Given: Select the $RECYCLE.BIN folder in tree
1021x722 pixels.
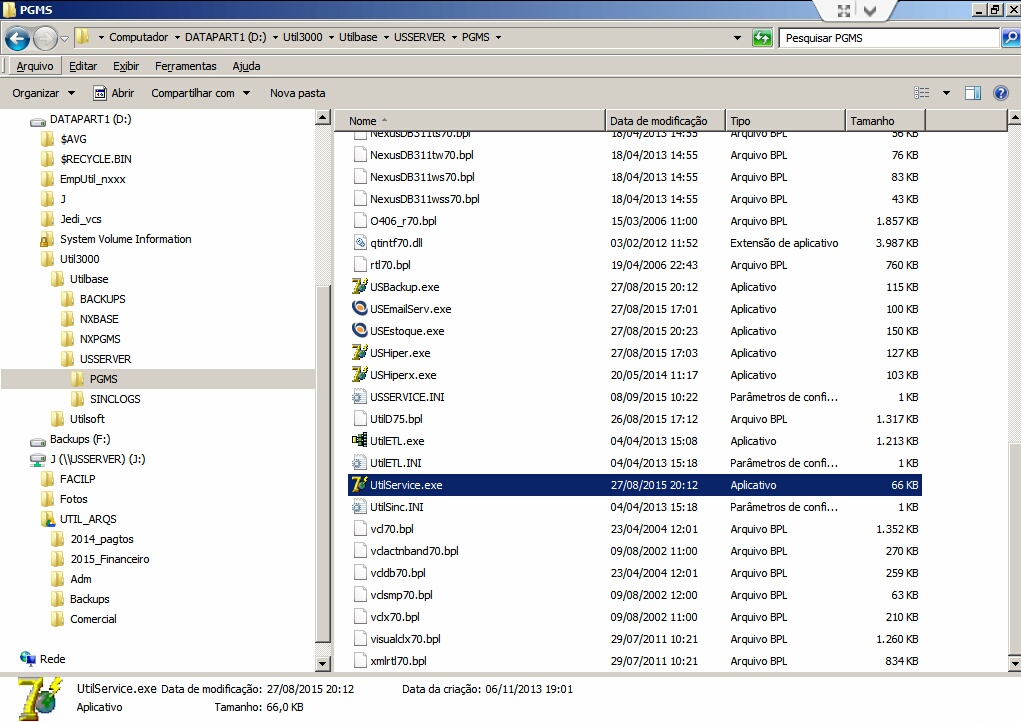Looking at the screenshot, I should point(96,159).
